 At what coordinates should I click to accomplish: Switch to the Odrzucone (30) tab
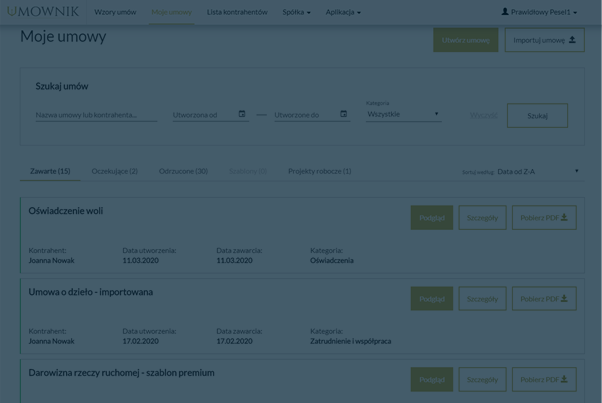coord(184,171)
